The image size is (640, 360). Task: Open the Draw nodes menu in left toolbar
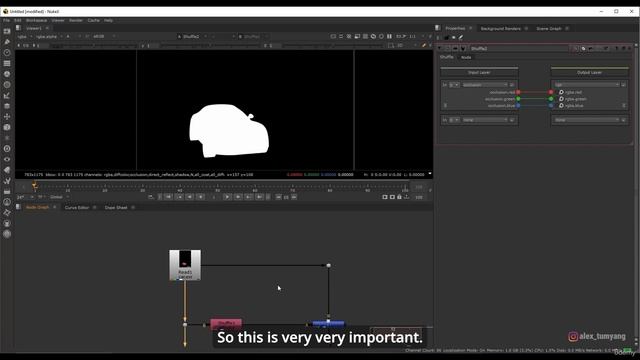(7, 42)
